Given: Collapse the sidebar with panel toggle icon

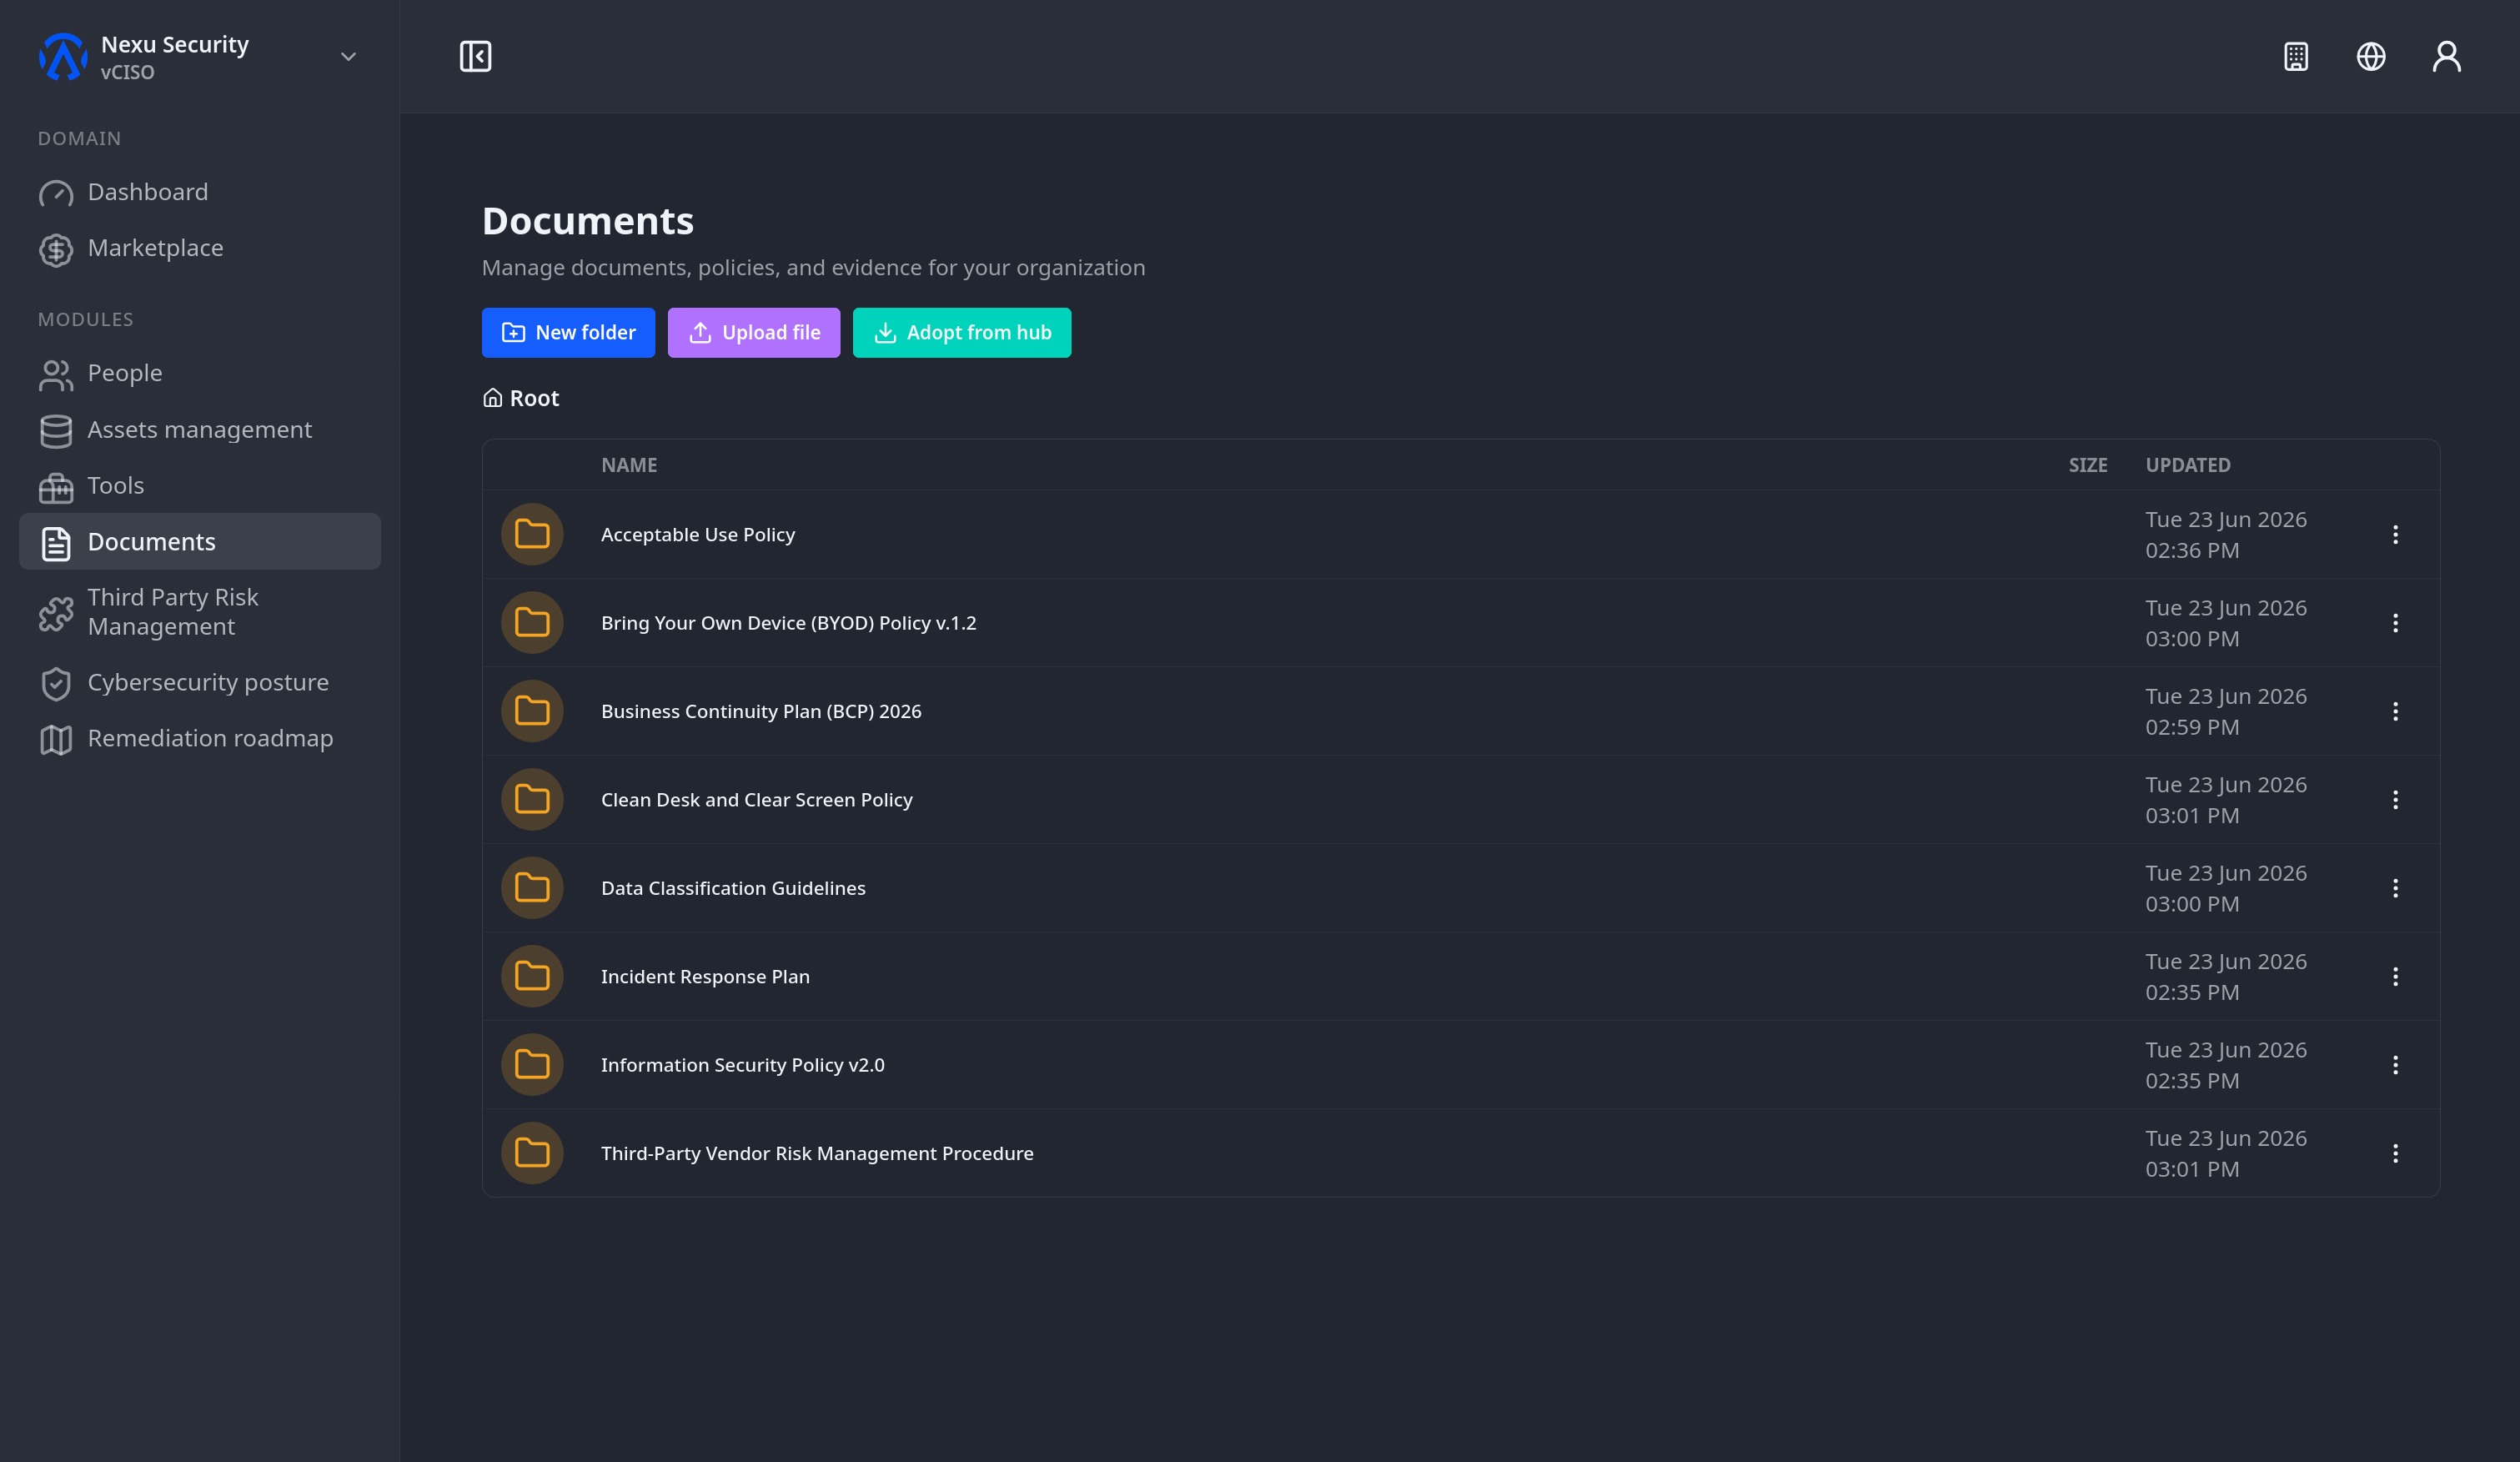Looking at the screenshot, I should pos(475,56).
